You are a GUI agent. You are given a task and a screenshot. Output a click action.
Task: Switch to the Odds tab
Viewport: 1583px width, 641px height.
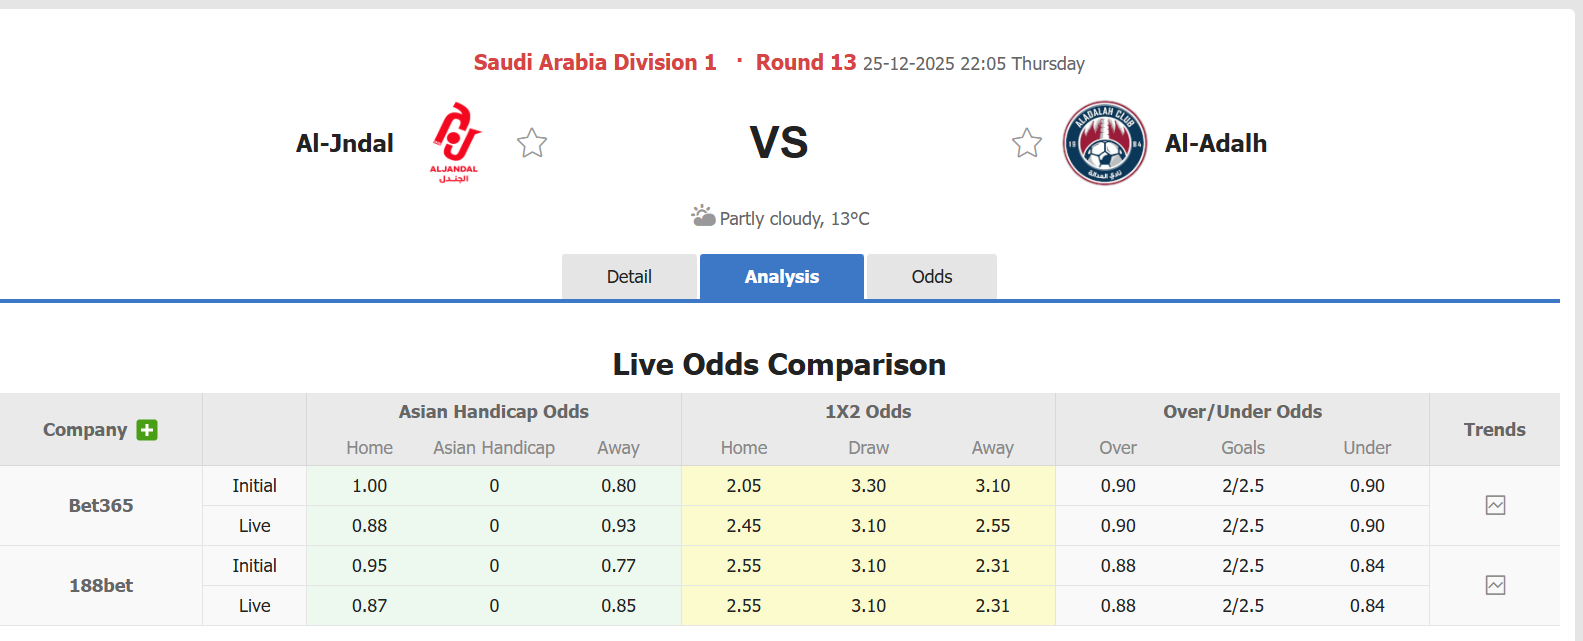pyautogui.click(x=931, y=276)
